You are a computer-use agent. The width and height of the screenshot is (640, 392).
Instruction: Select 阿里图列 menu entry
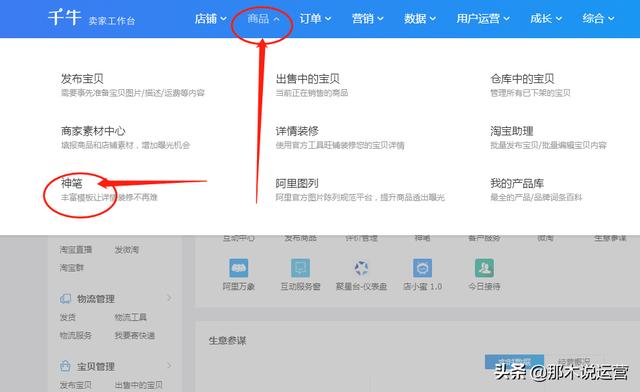pos(297,183)
